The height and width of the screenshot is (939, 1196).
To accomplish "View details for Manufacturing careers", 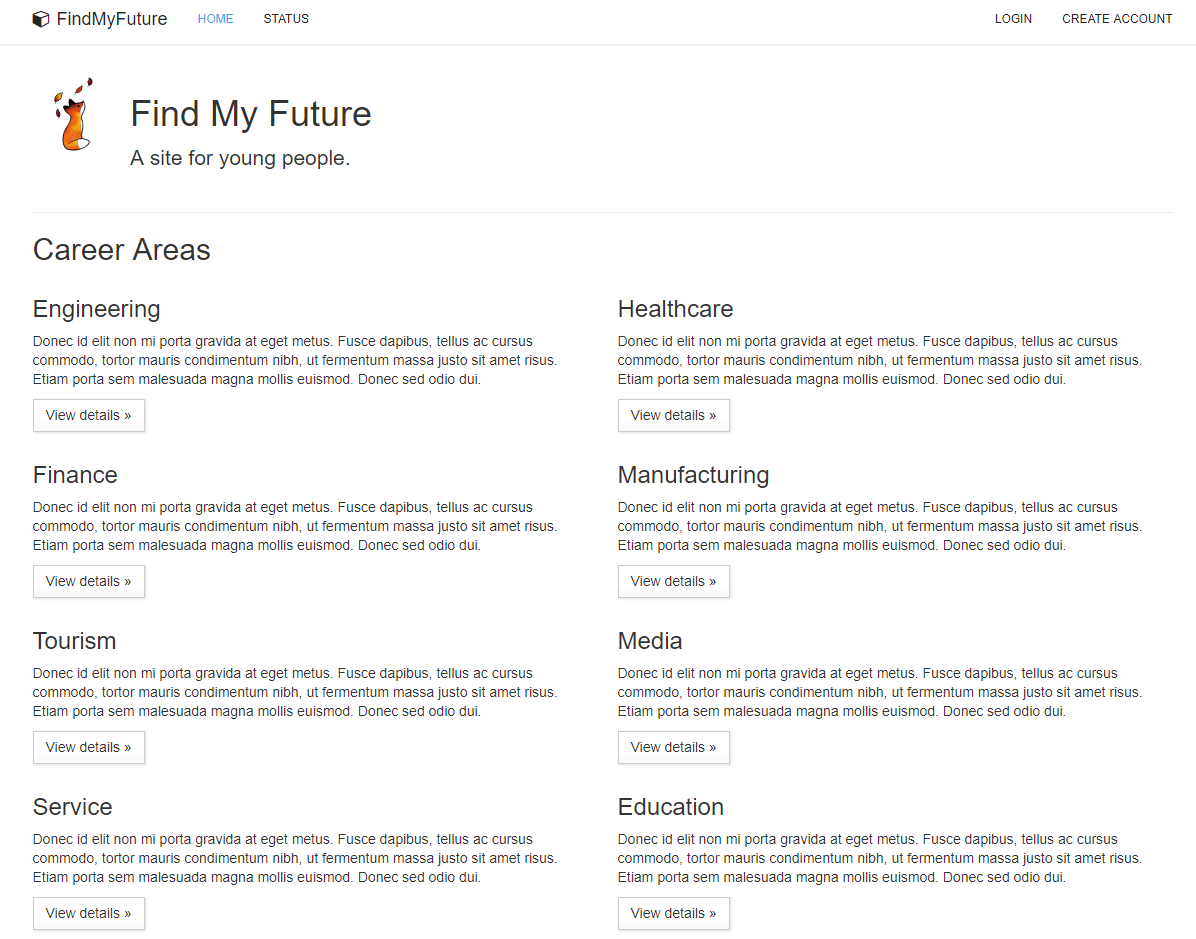I will pos(673,581).
